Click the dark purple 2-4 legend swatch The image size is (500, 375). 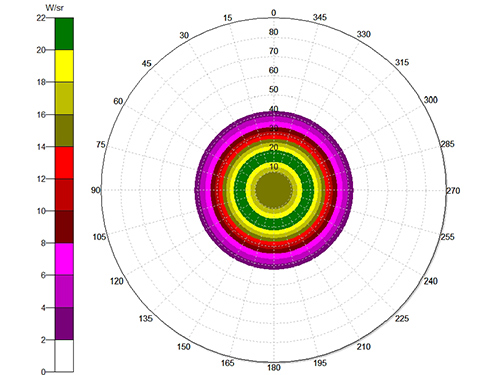64,323
